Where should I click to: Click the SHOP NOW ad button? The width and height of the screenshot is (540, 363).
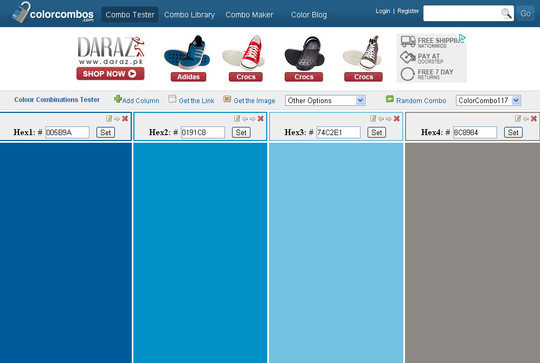(x=110, y=74)
